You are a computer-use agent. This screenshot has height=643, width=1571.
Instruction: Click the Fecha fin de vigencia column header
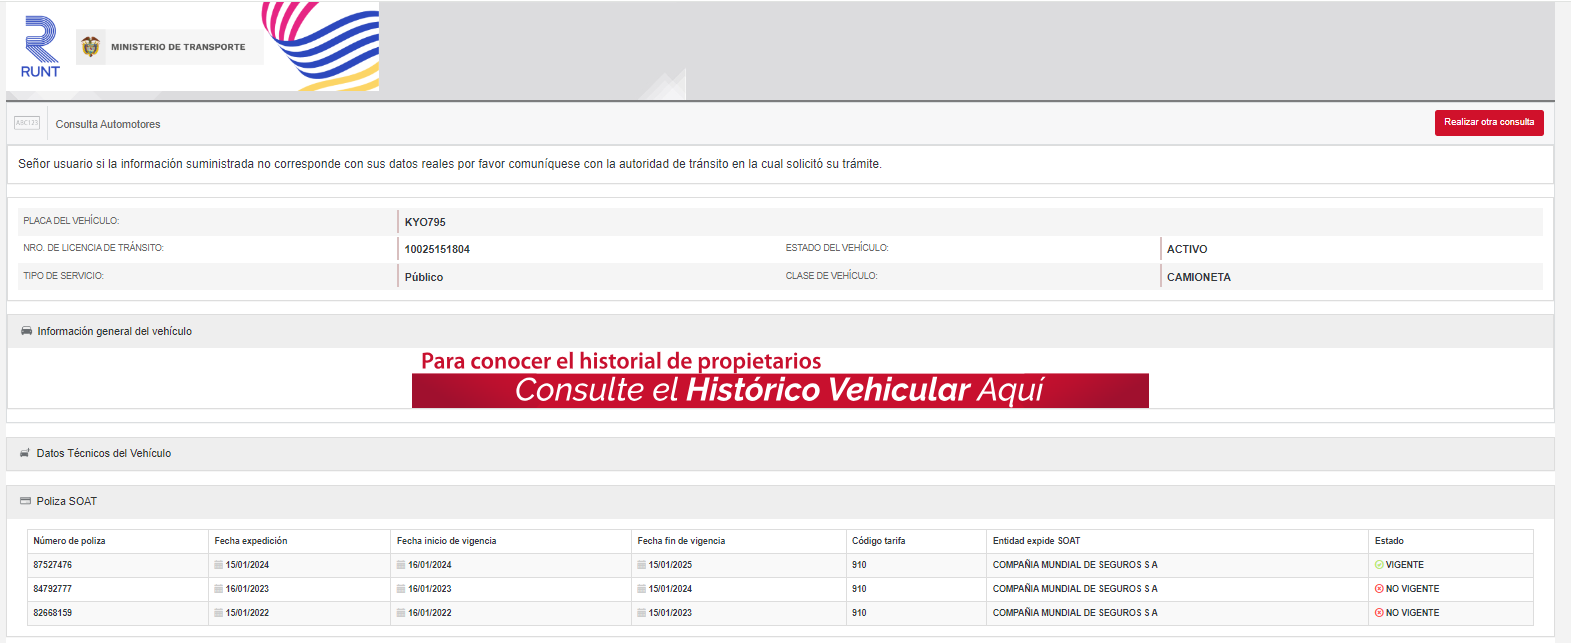click(681, 541)
